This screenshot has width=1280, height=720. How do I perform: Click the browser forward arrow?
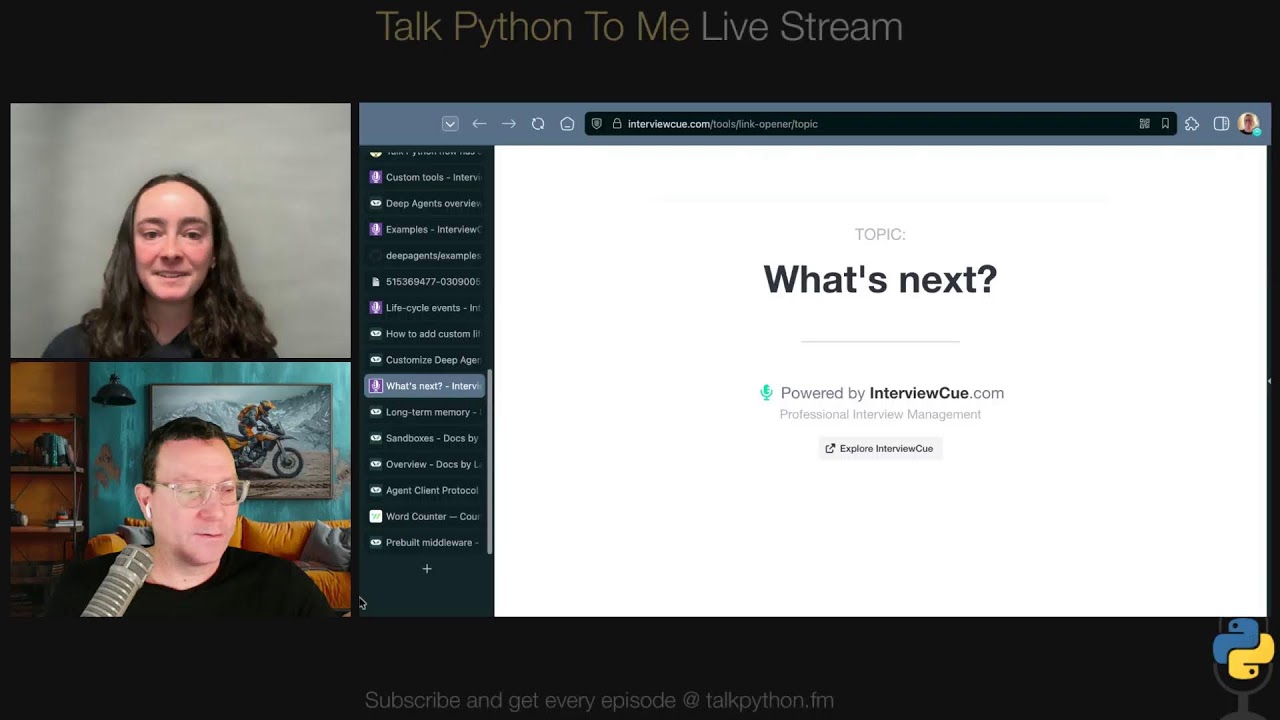[x=509, y=124]
